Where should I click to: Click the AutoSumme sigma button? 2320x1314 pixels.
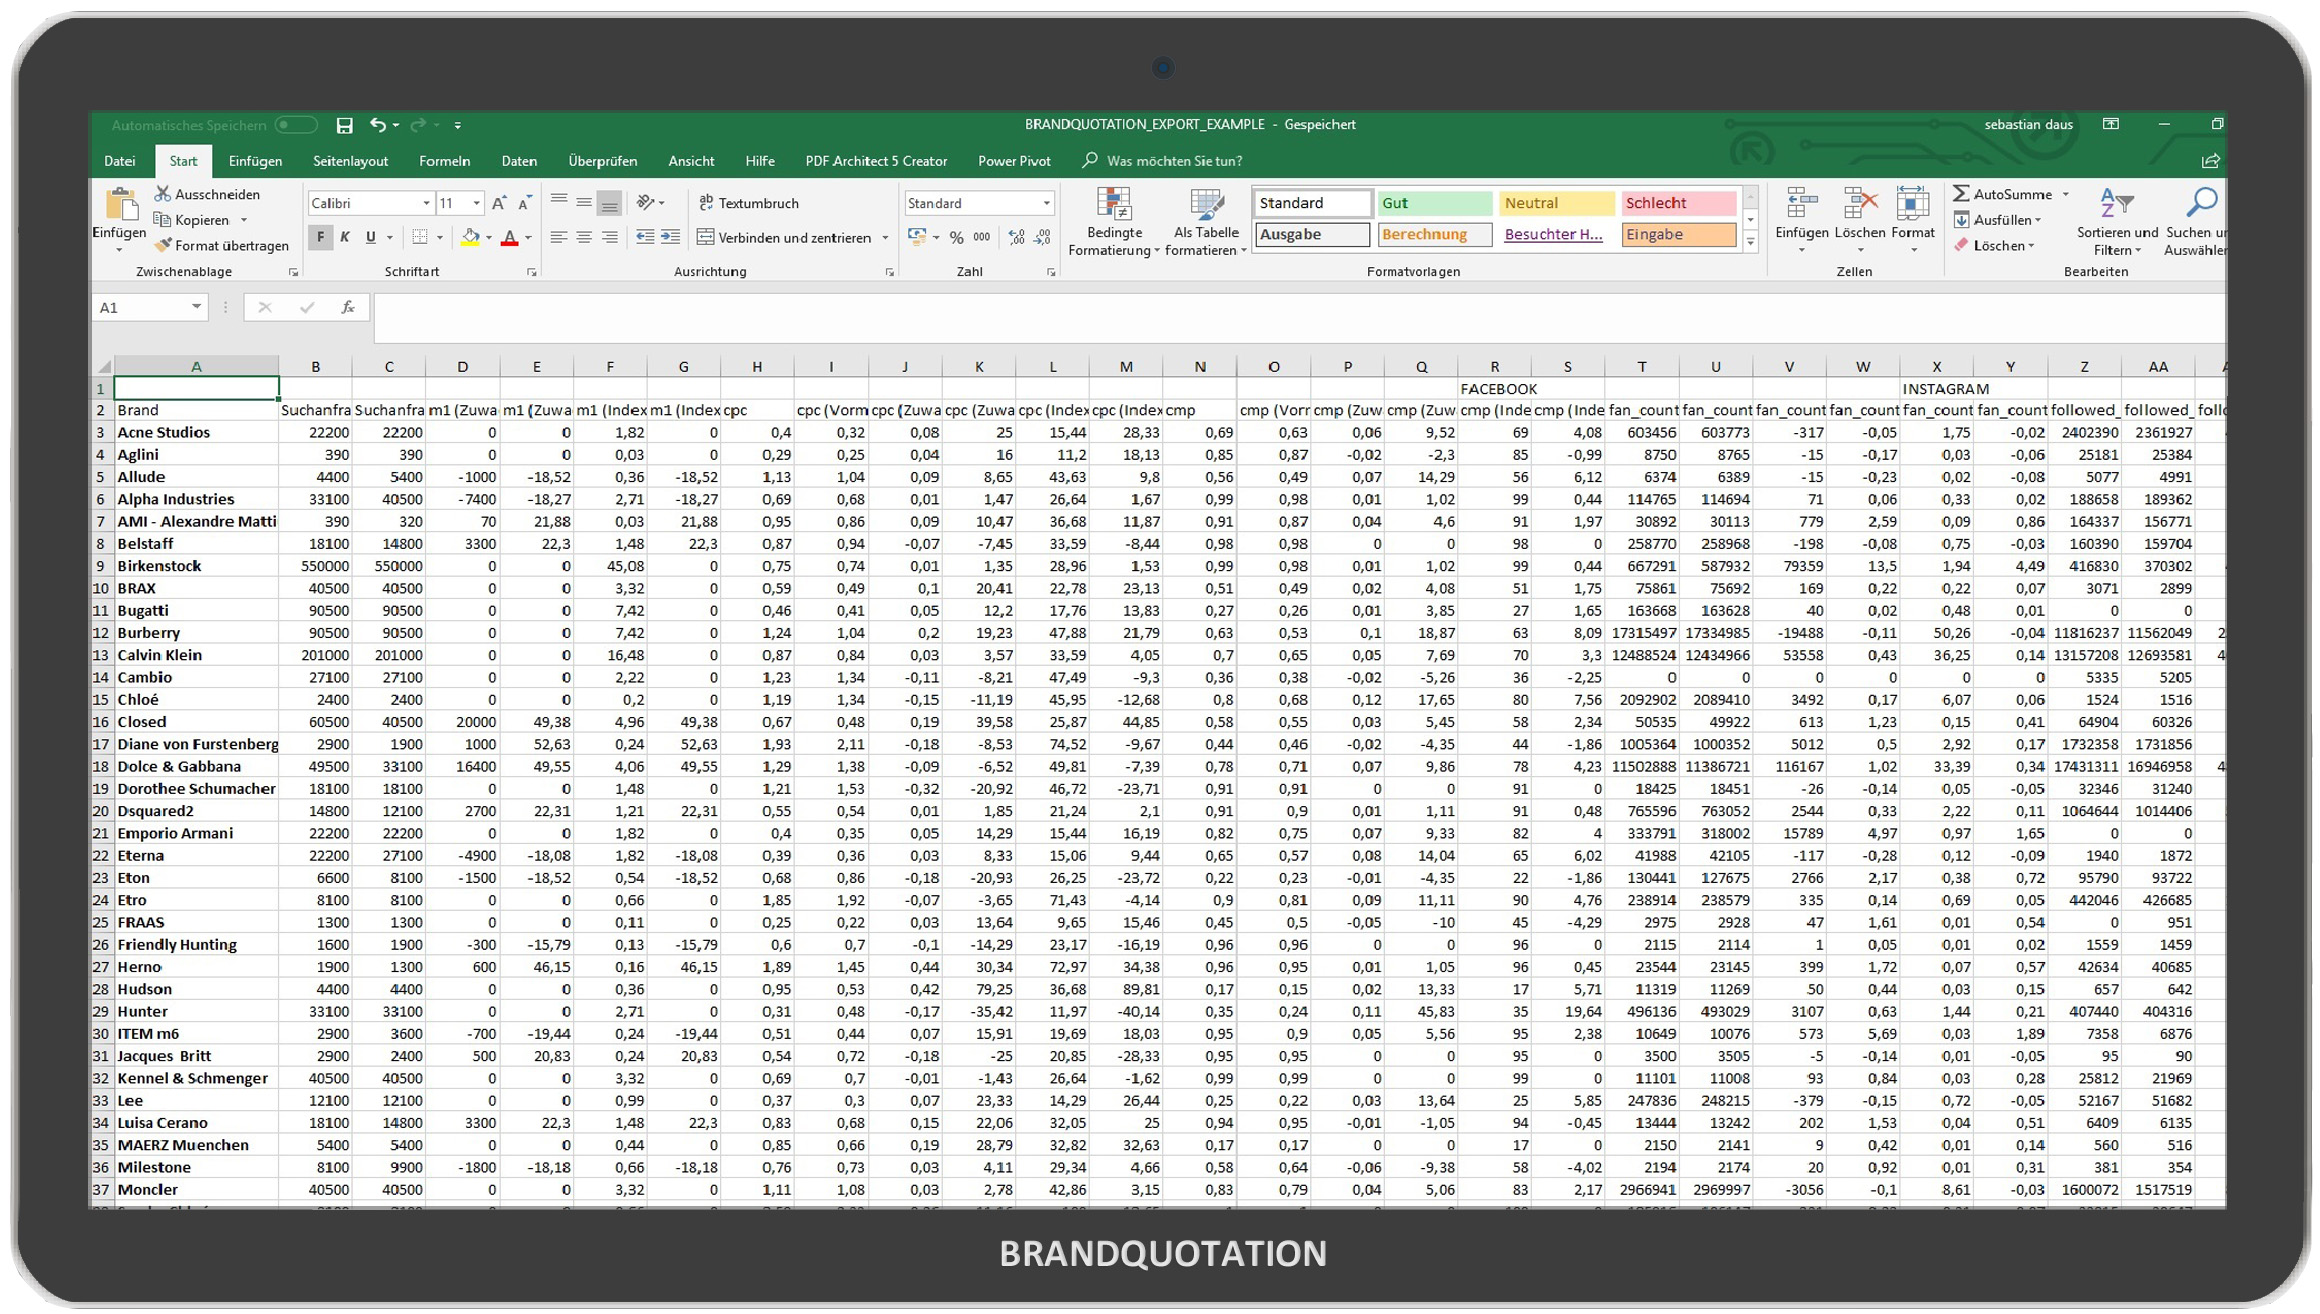2002,194
